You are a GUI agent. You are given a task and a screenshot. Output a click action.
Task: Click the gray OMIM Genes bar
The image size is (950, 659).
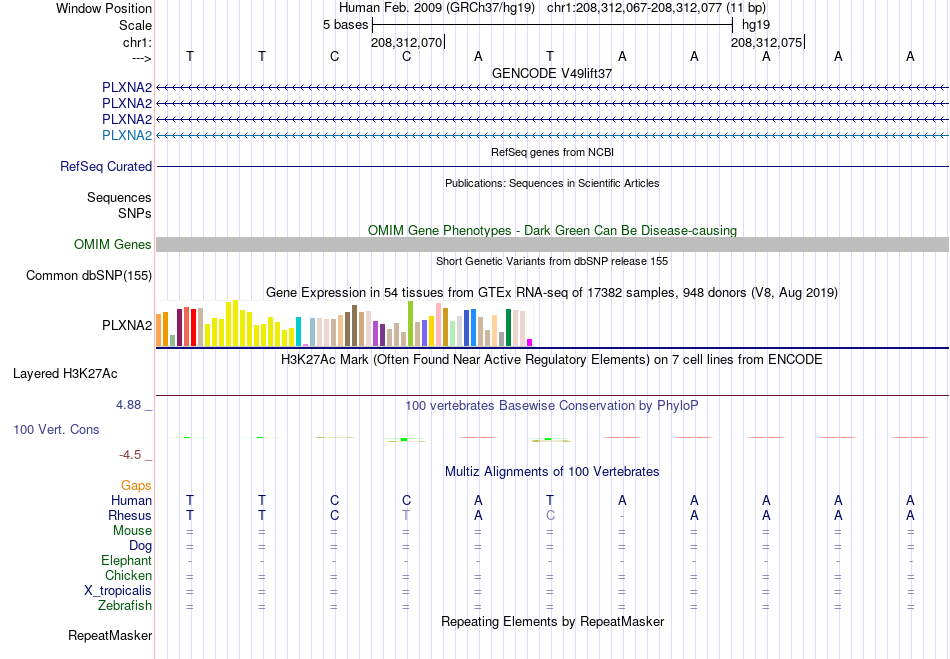pos(552,245)
